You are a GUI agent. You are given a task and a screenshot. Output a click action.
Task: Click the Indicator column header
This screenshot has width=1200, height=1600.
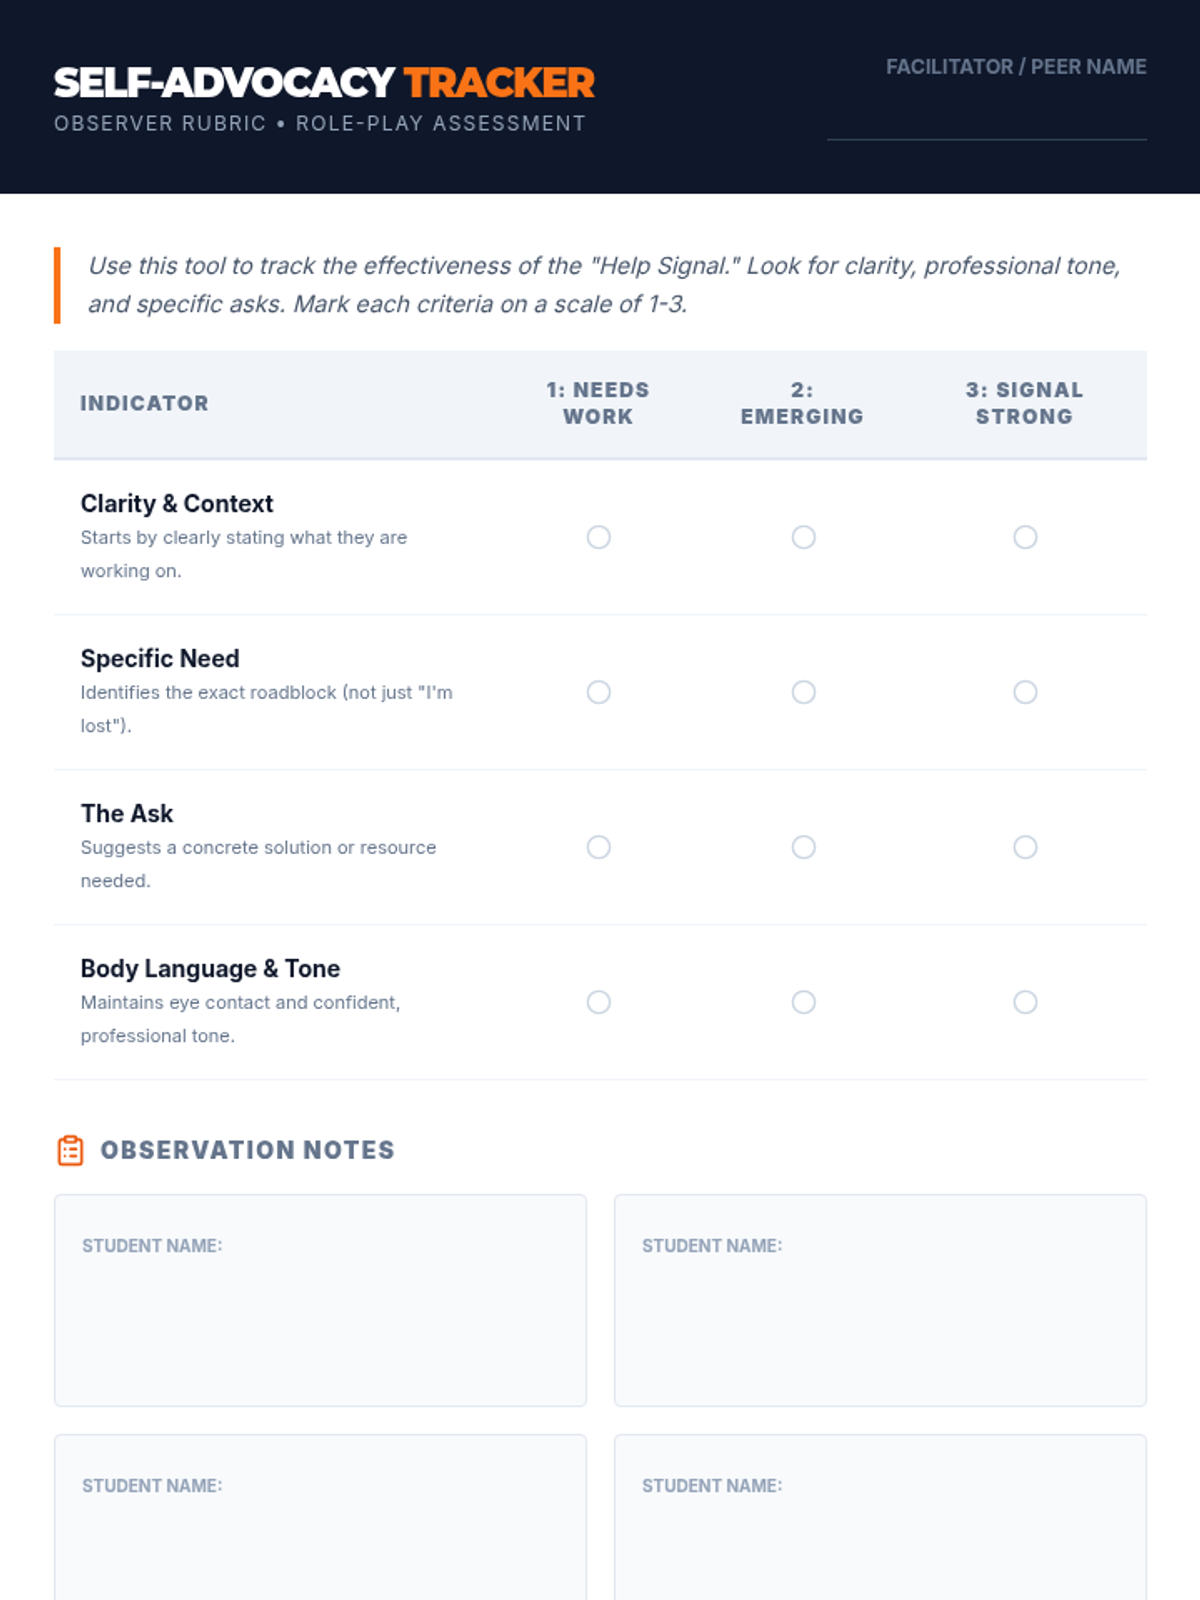coord(144,403)
